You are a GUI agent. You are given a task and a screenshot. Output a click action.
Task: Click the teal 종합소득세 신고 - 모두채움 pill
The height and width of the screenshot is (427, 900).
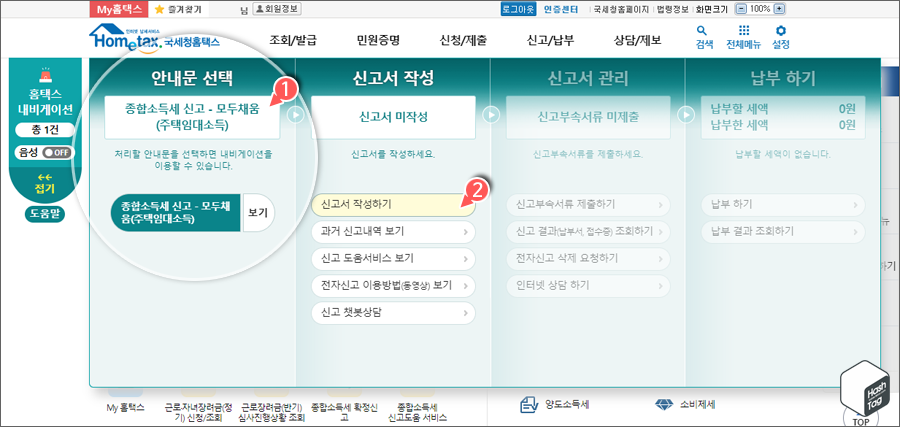[177, 212]
